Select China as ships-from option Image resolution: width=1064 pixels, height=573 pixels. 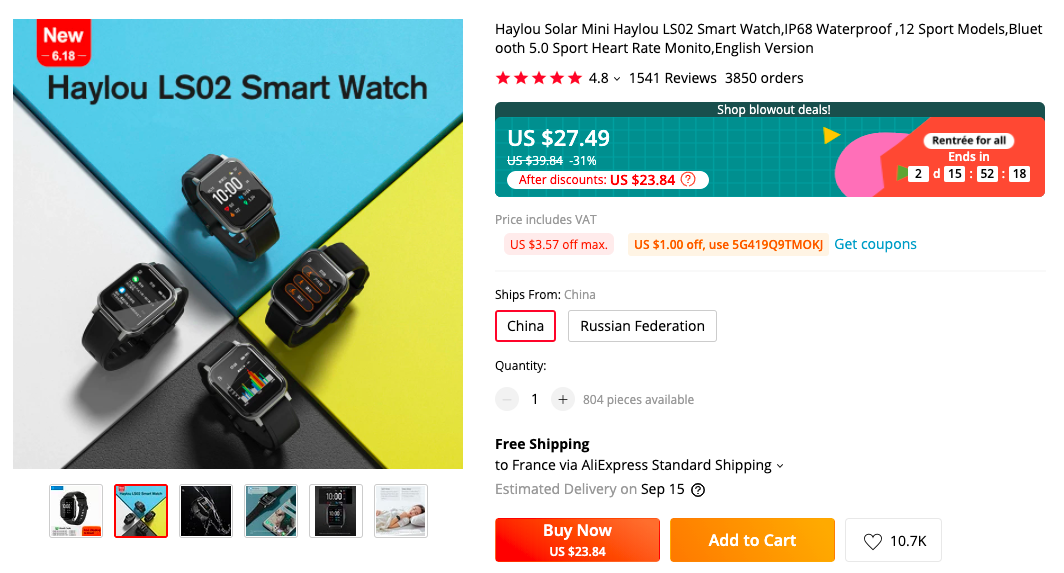(525, 326)
